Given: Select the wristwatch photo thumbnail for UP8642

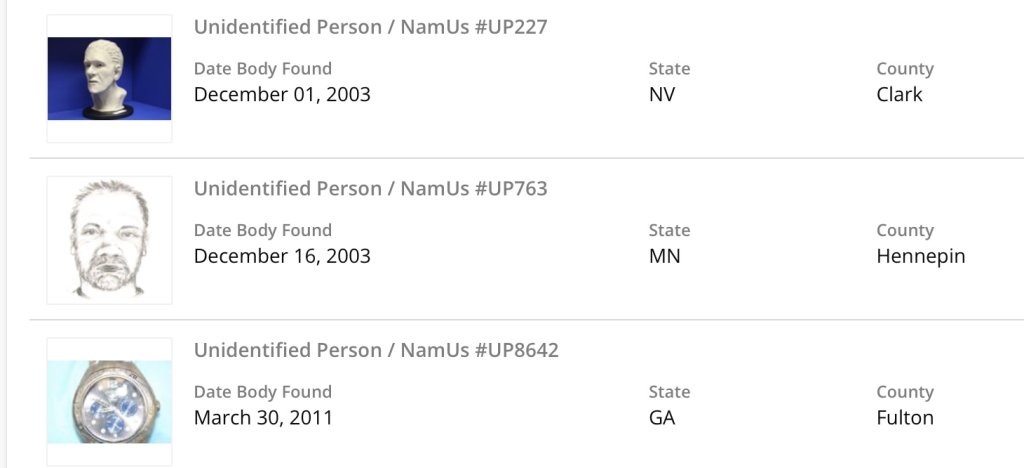Looking at the screenshot, I should point(109,401).
